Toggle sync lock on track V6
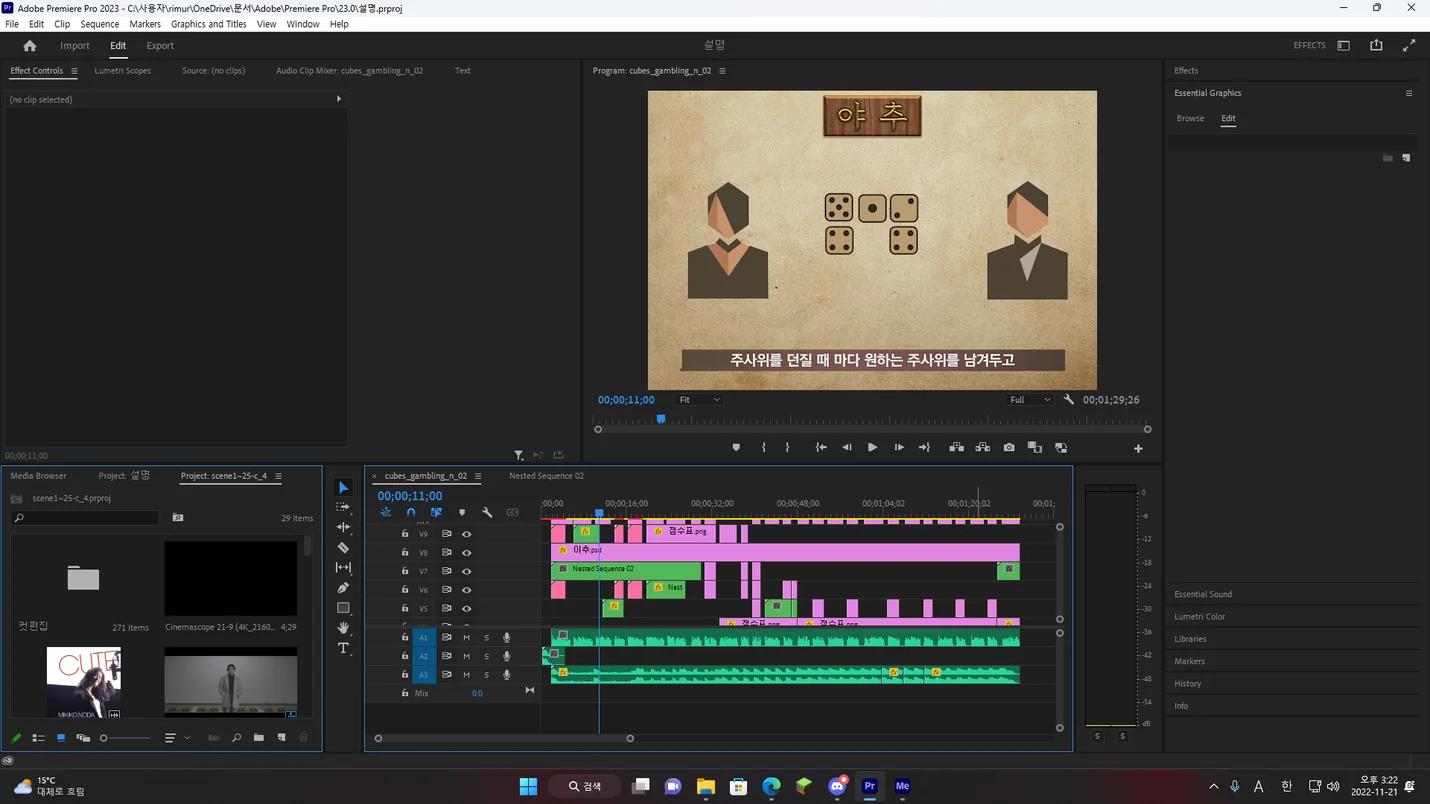1430x804 pixels. pyautogui.click(x=446, y=590)
